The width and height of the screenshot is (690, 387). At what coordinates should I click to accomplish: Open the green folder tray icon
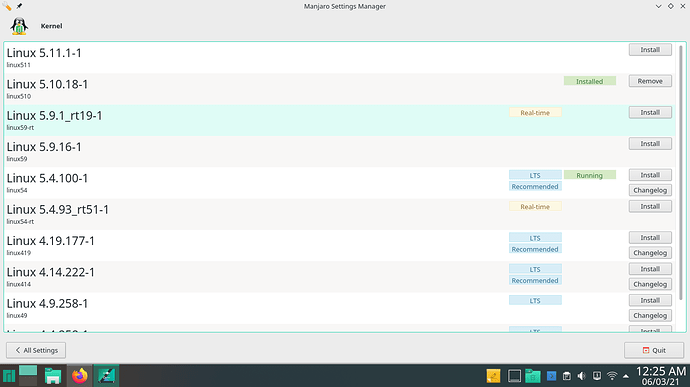click(x=532, y=376)
